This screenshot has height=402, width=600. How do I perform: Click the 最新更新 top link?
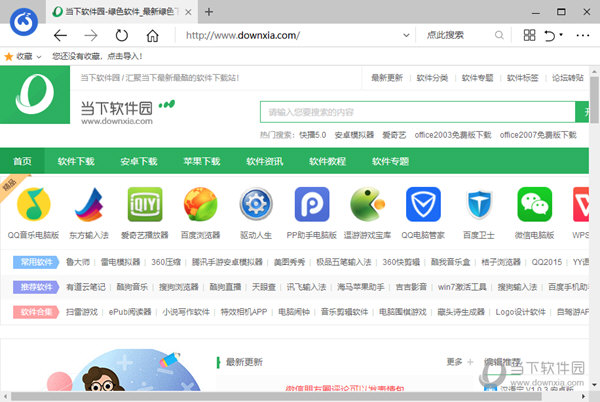[x=387, y=78]
